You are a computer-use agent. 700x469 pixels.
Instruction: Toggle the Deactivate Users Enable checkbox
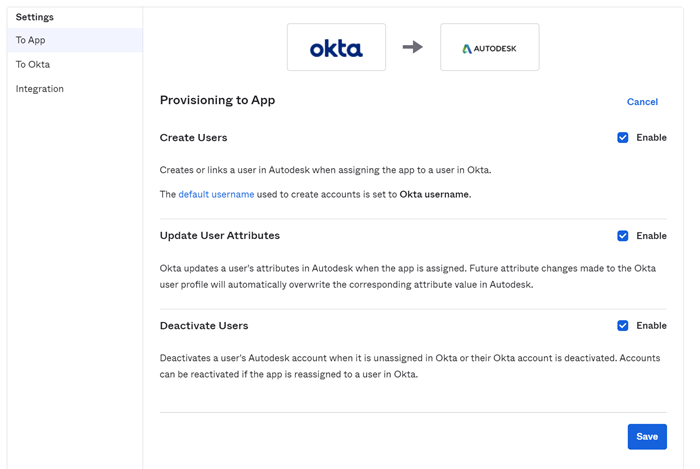[x=623, y=326]
